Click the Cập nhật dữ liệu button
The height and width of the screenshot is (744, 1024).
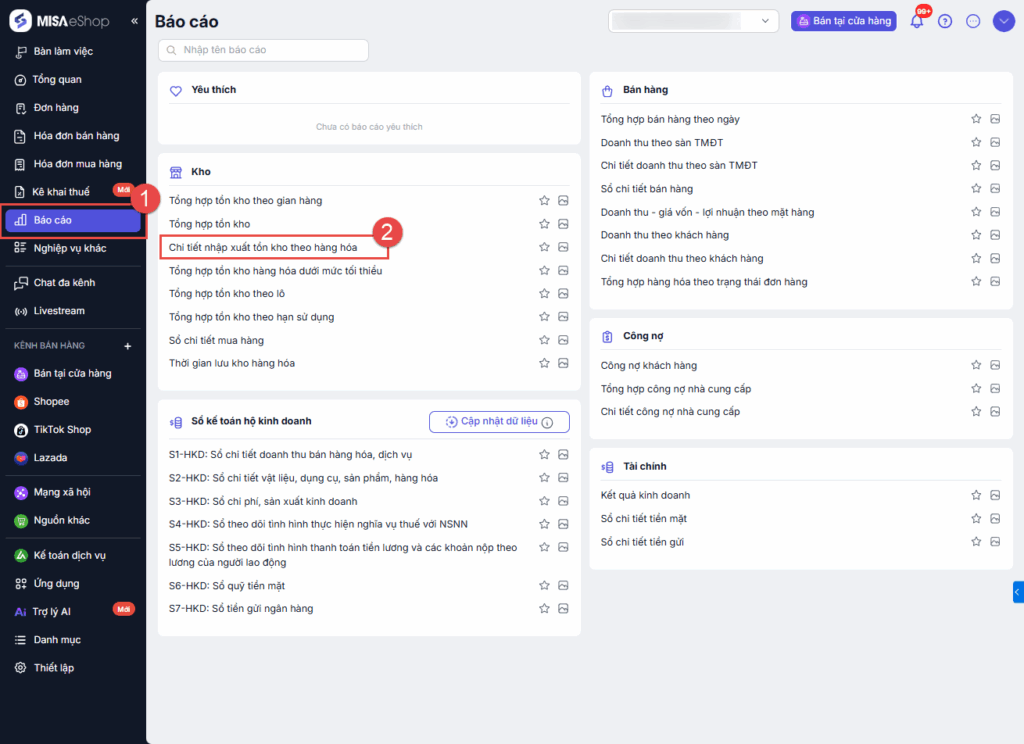499,422
